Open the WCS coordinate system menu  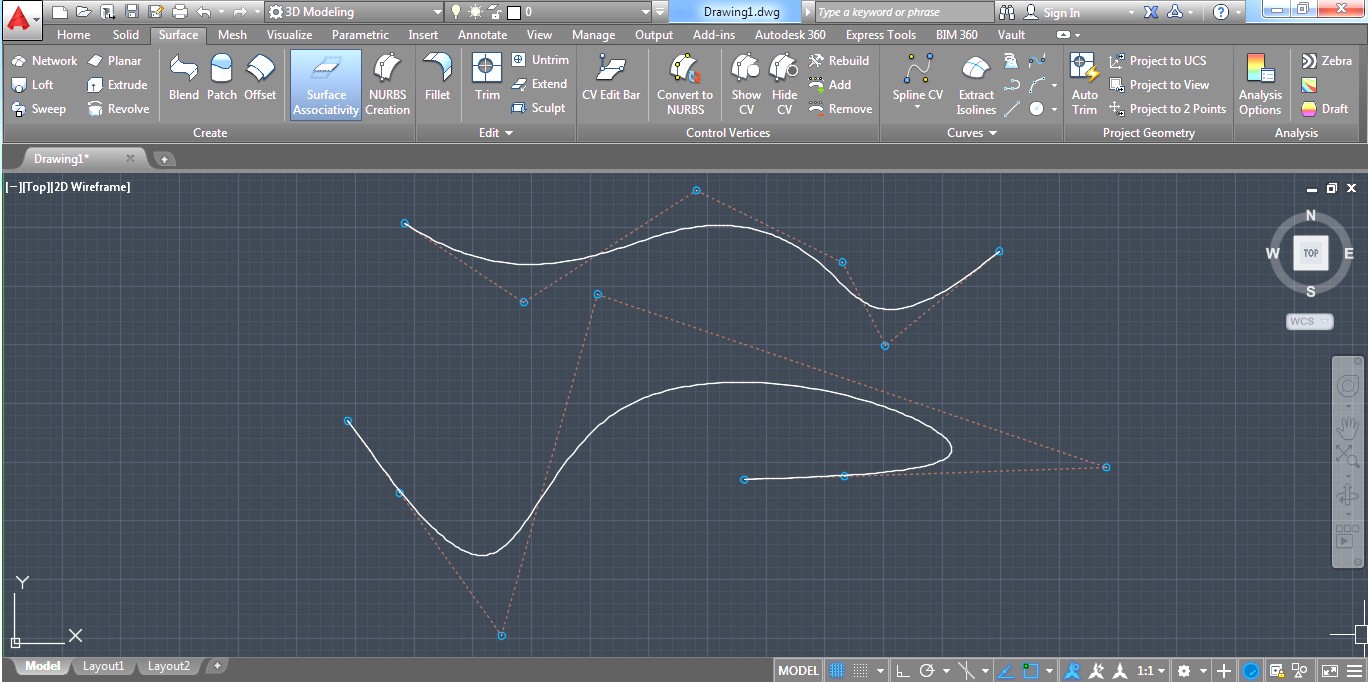pyautogui.click(x=1309, y=321)
